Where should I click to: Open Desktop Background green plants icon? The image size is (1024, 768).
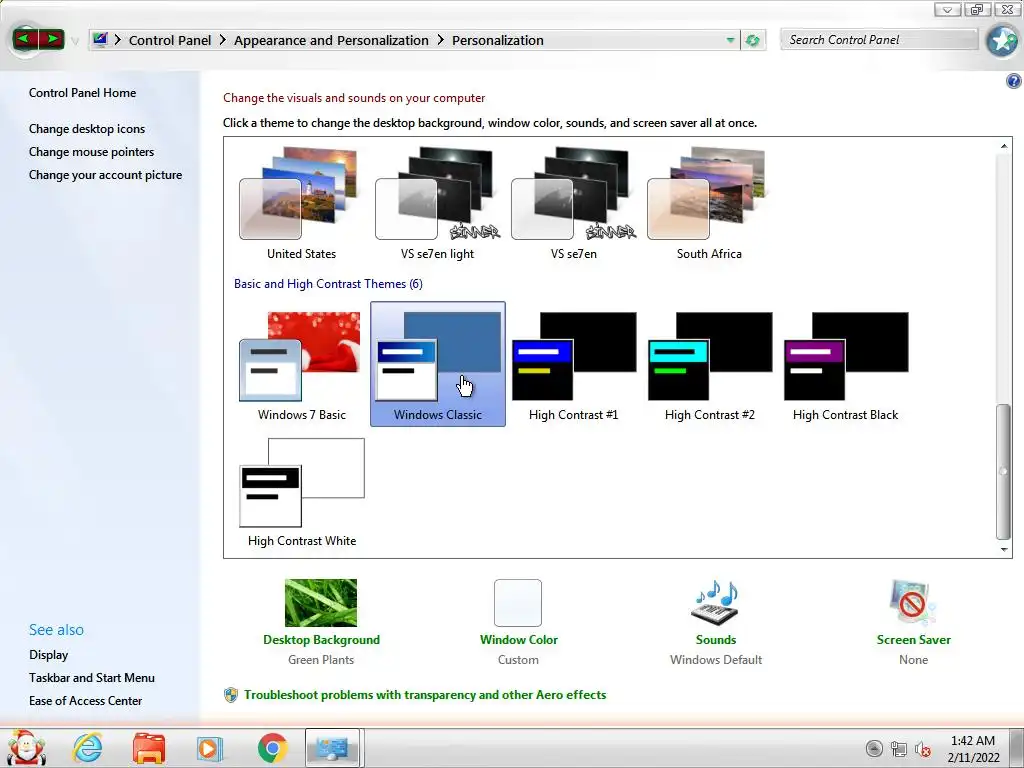321,603
